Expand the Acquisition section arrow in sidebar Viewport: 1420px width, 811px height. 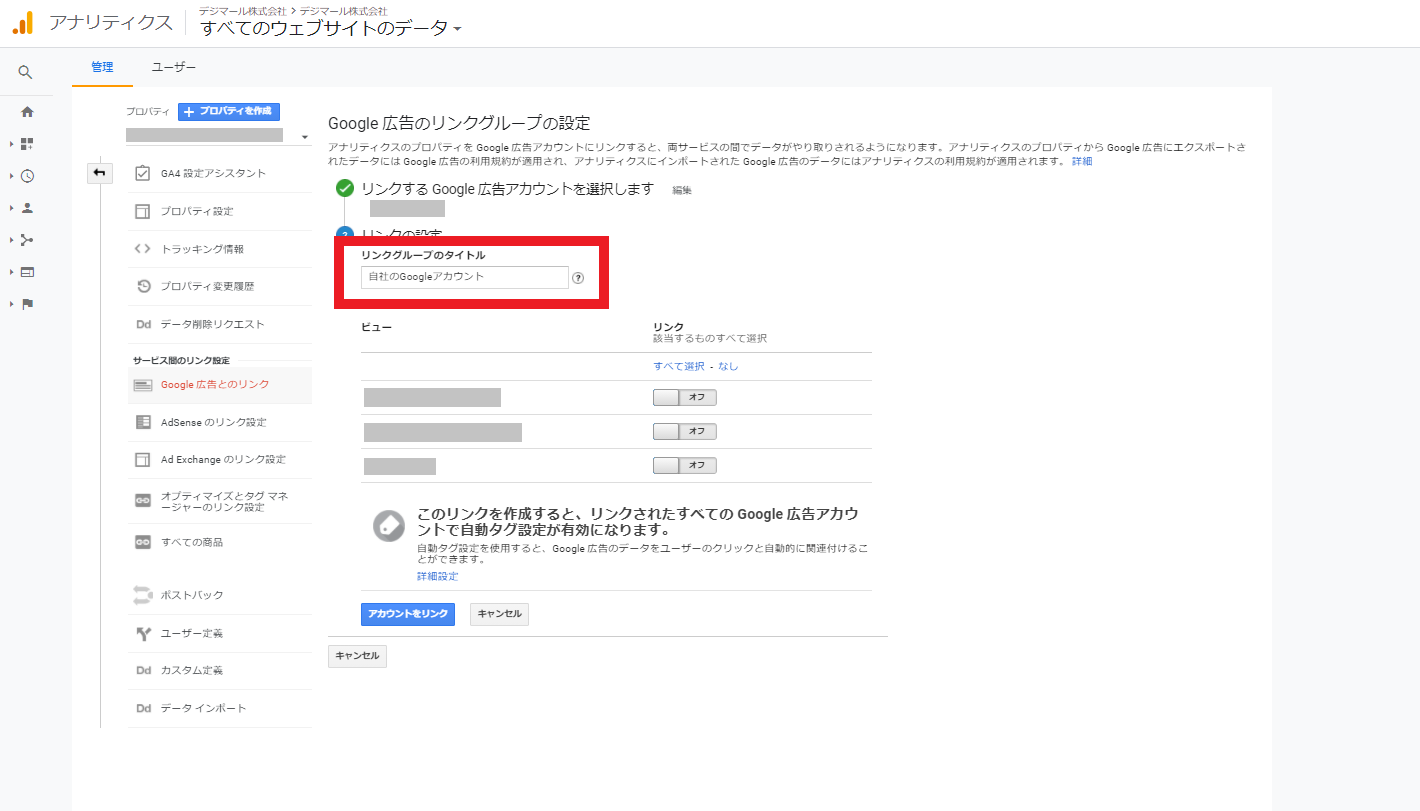[x=12, y=240]
